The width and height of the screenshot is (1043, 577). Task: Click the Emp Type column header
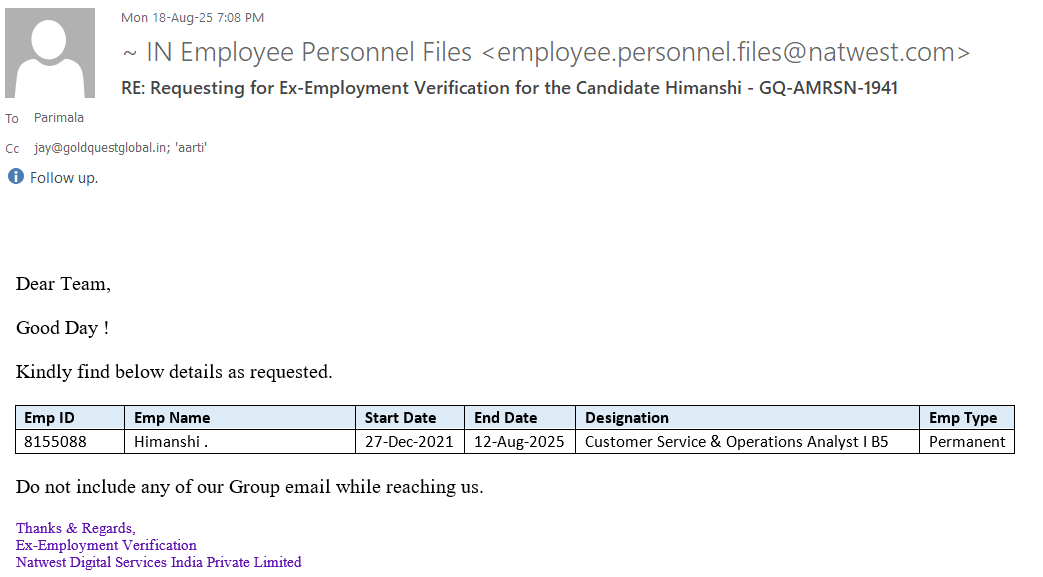(963, 418)
